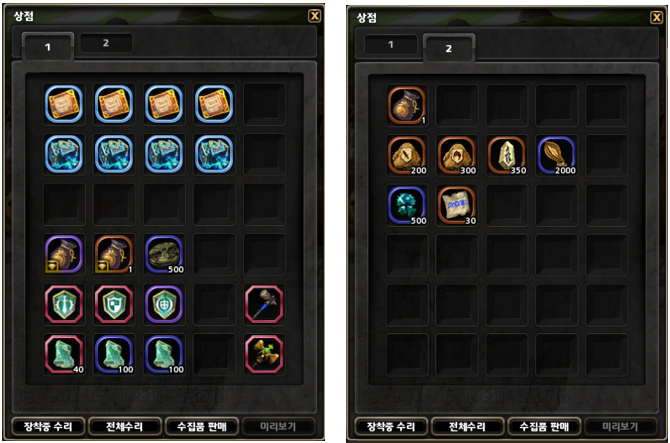Select the golden winged staff icon
The width and height of the screenshot is (670, 443).
coord(264,354)
